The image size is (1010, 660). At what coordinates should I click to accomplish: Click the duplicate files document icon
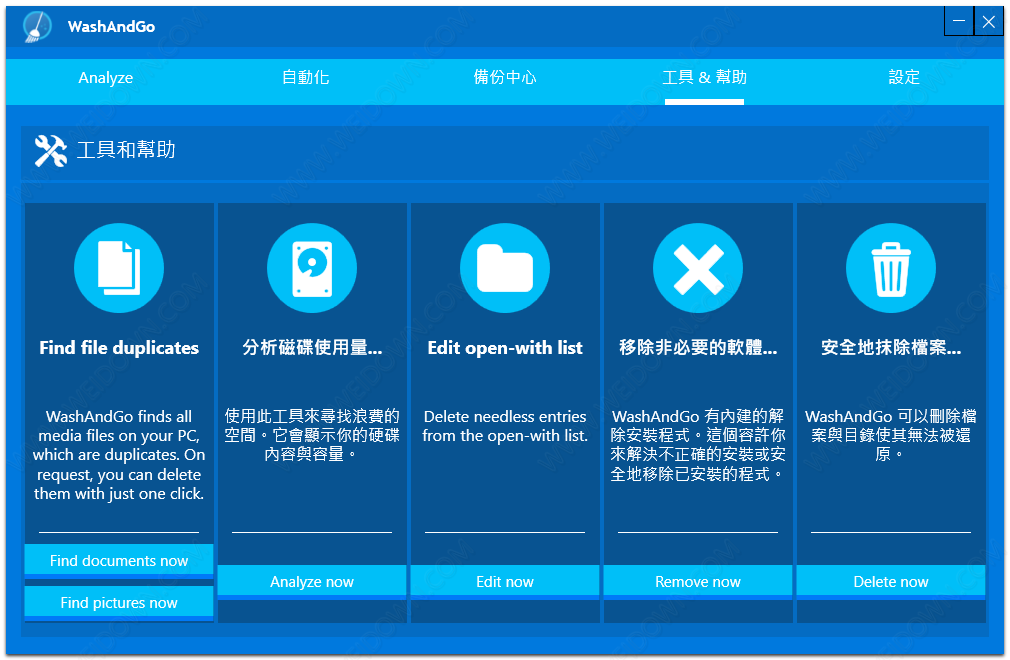pos(119,268)
